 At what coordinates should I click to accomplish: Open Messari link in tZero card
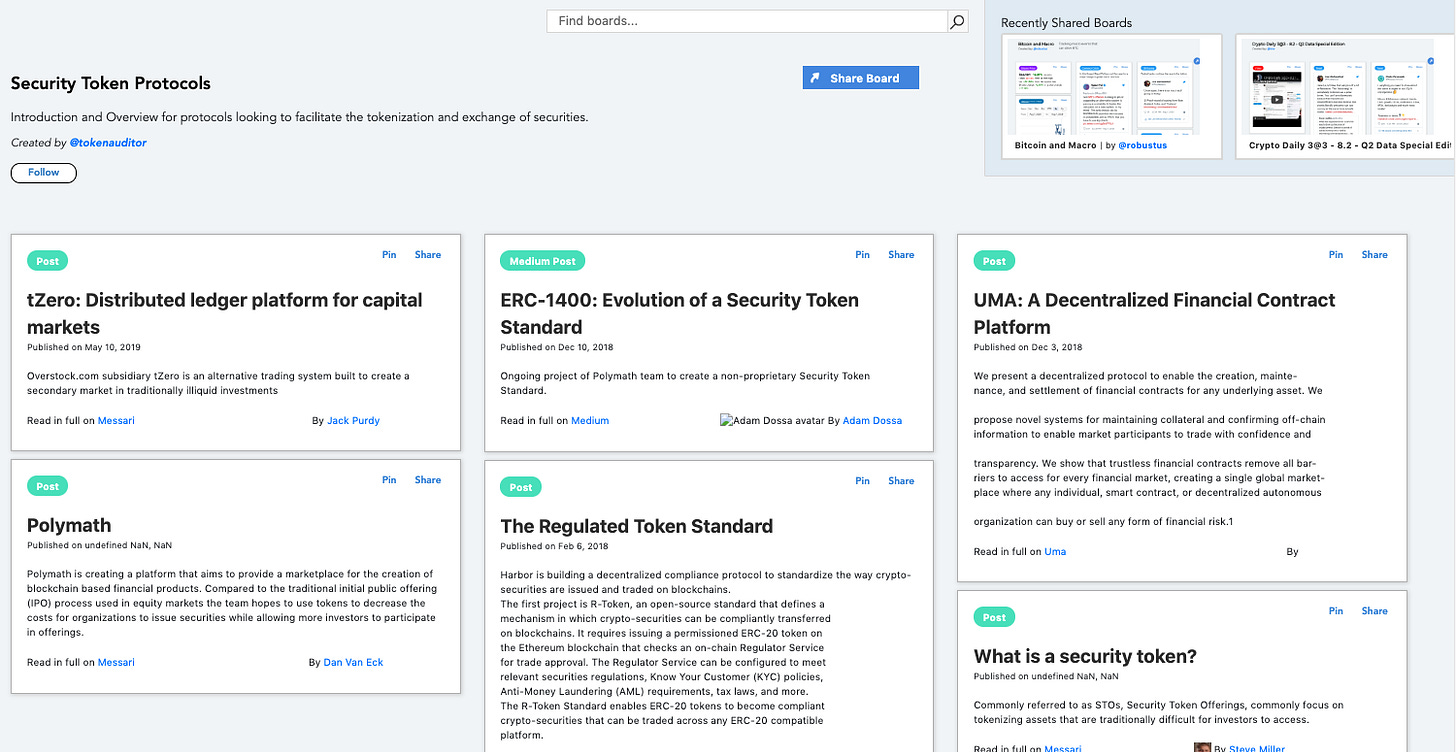pyautogui.click(x=116, y=421)
